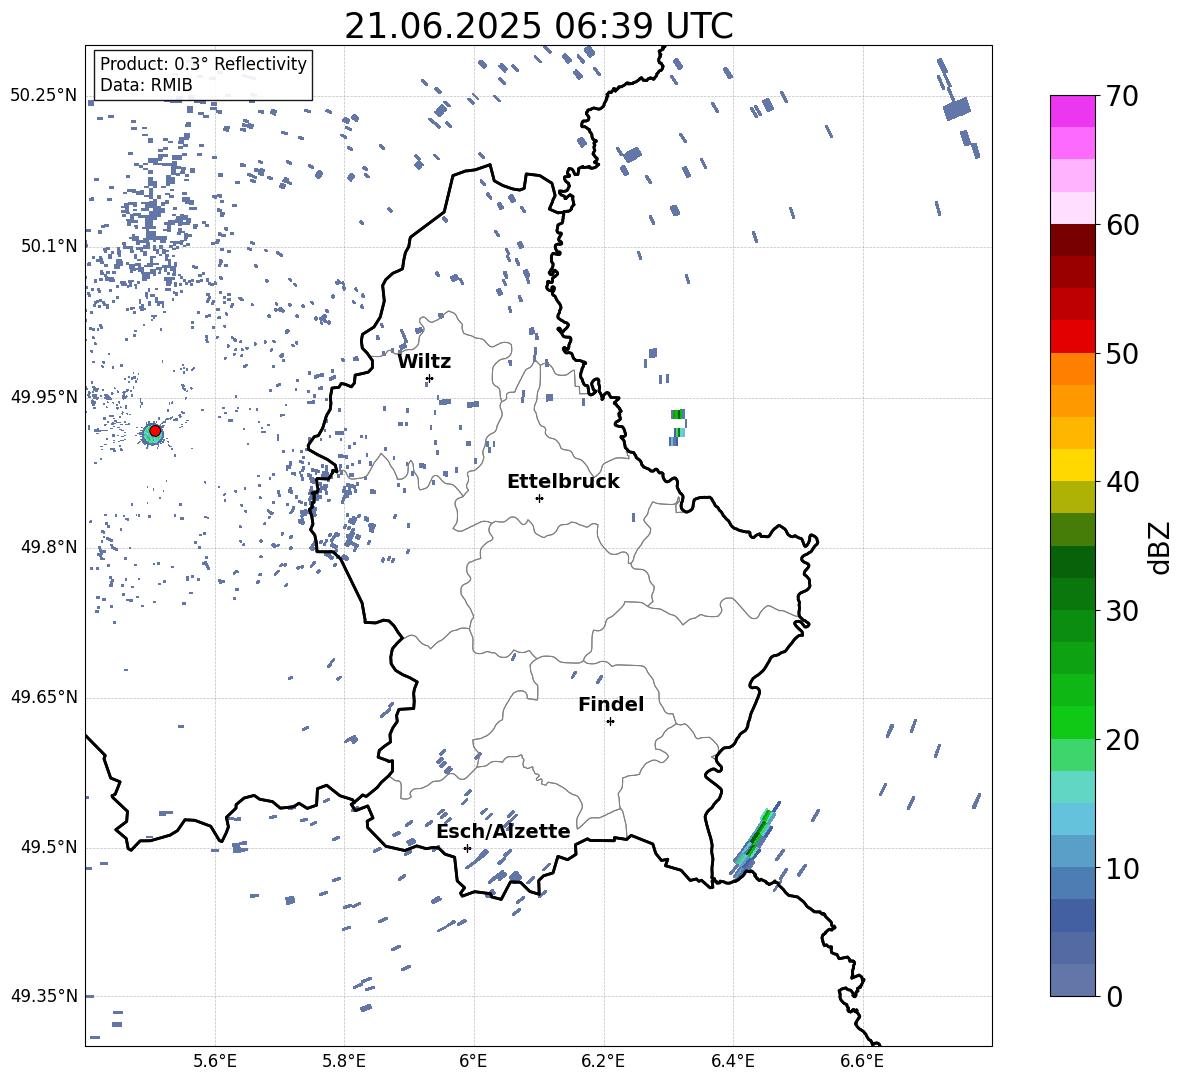1184x1081 pixels.
Task: Click the 10 value on the colorbar
Action: click(x=1122, y=868)
